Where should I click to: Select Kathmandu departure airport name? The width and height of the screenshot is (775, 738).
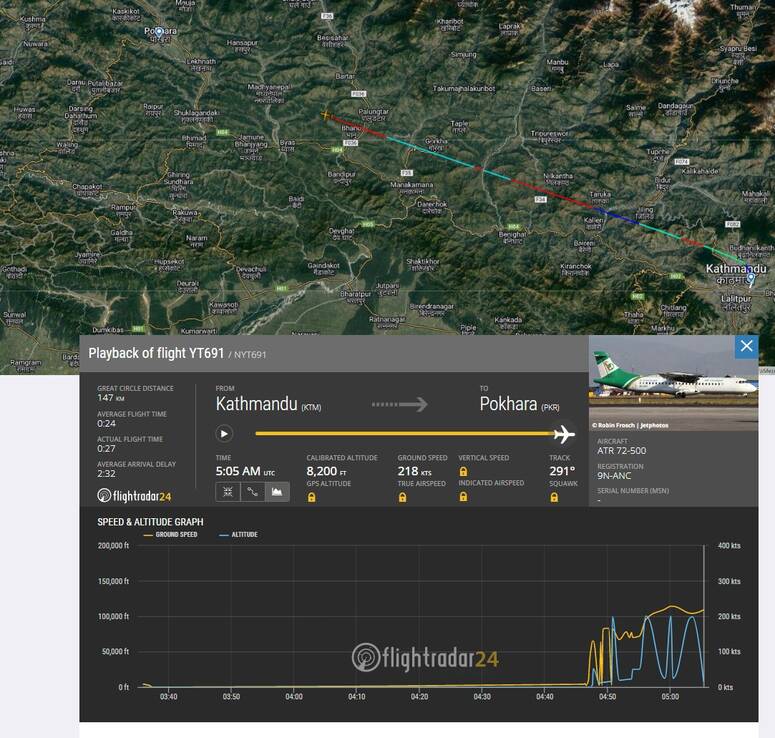(257, 404)
